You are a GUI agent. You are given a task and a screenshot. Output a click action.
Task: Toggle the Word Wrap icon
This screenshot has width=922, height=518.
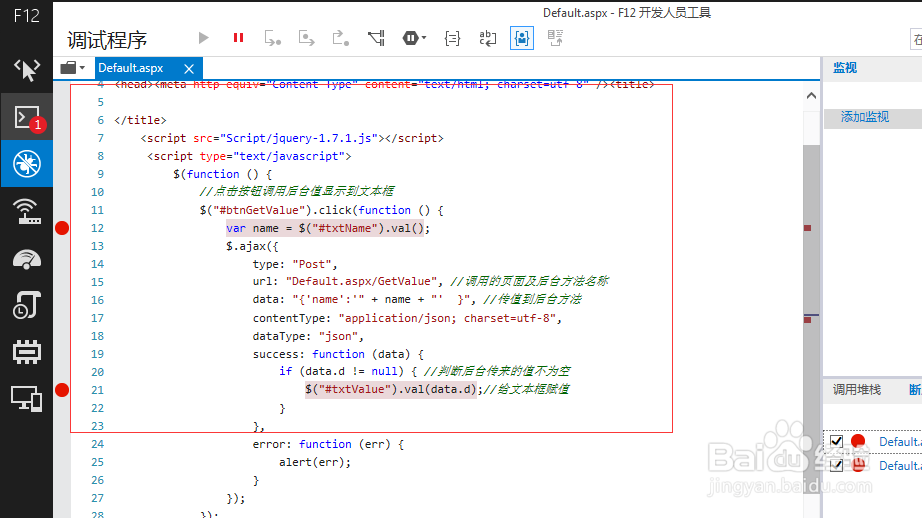(x=487, y=38)
